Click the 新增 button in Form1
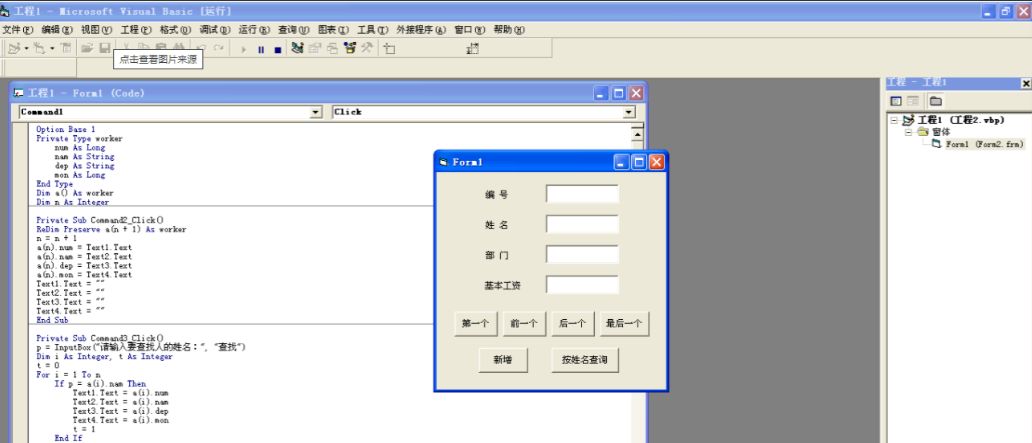The width and height of the screenshot is (1032, 443). (503, 360)
